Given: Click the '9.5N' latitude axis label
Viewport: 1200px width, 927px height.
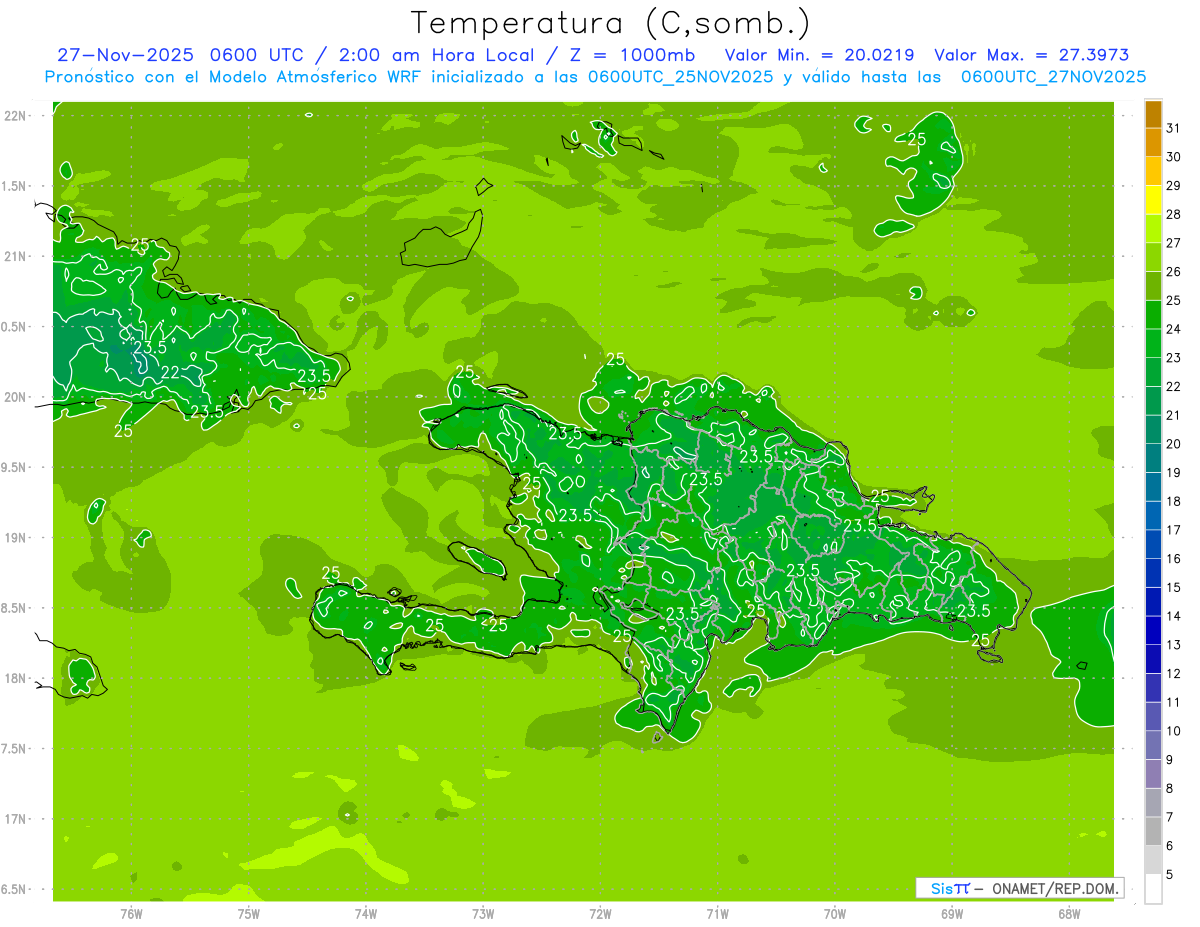Looking at the screenshot, I should [x=14, y=467].
